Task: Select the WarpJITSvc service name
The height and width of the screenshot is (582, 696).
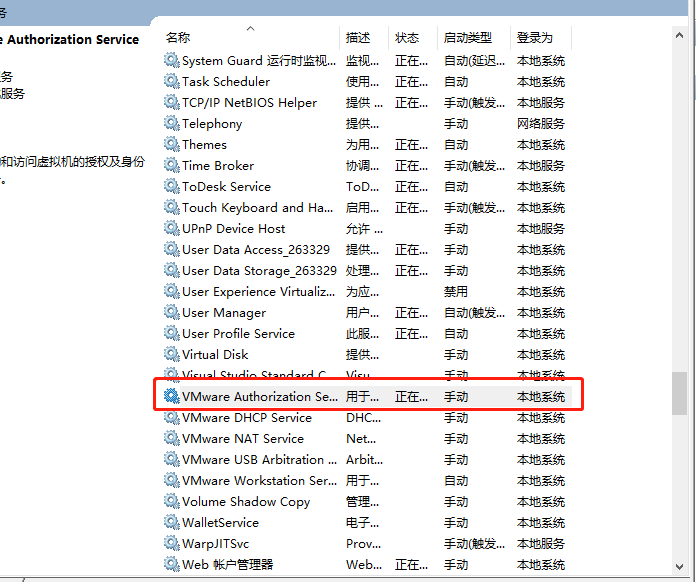Action: (215, 544)
